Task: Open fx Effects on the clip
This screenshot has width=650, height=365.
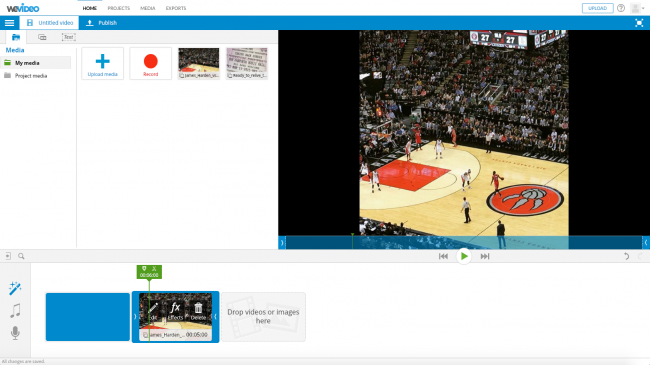Action: point(175,311)
